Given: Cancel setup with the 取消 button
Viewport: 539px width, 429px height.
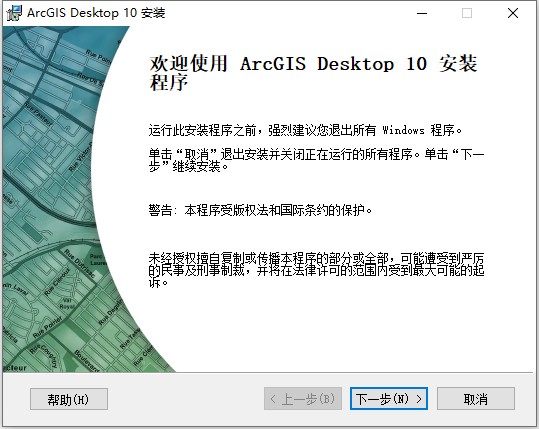Looking at the screenshot, I should (x=476, y=399).
